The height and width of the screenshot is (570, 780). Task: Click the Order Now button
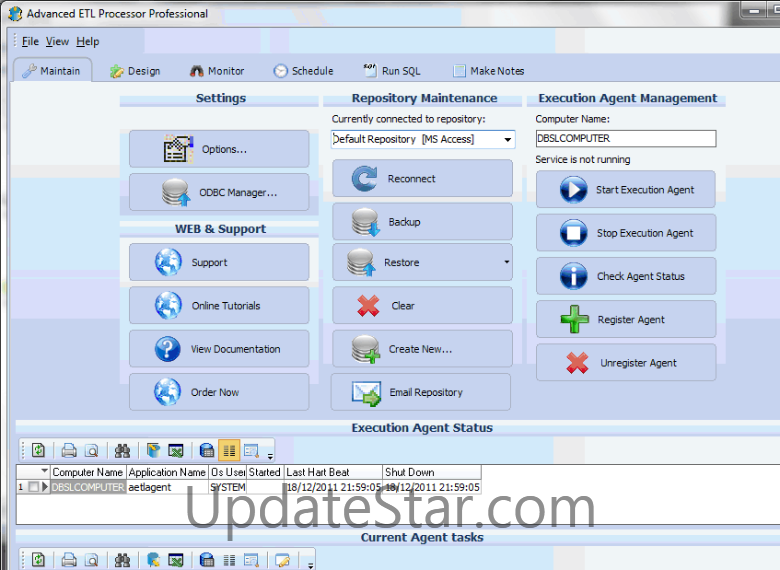219,392
